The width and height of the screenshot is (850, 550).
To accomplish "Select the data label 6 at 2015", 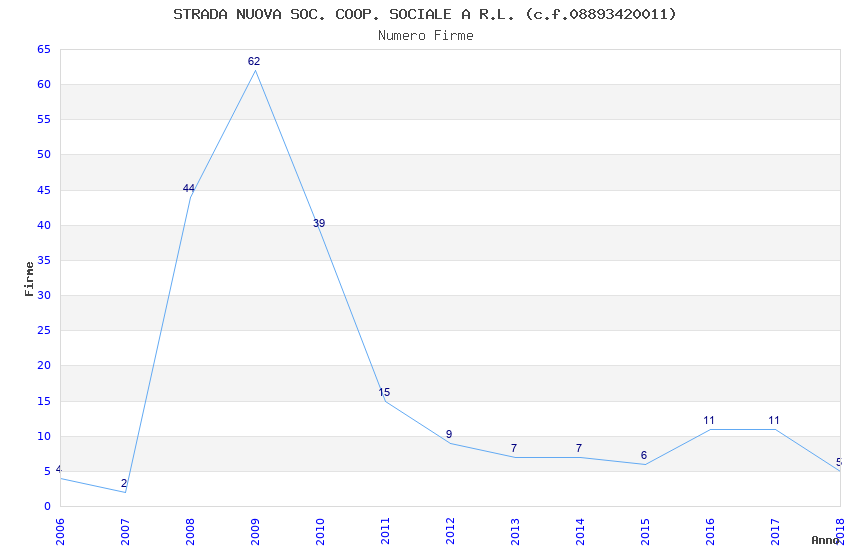I will [x=643, y=455].
